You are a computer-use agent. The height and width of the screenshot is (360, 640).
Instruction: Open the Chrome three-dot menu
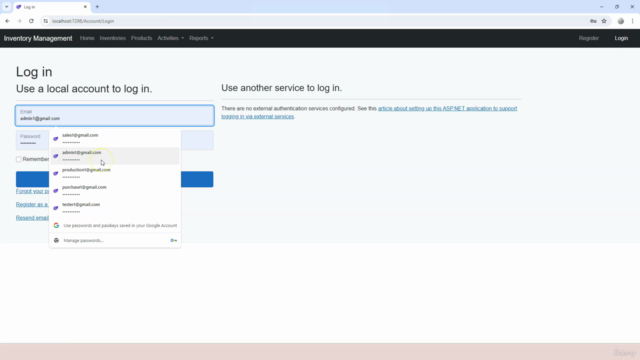632,21
